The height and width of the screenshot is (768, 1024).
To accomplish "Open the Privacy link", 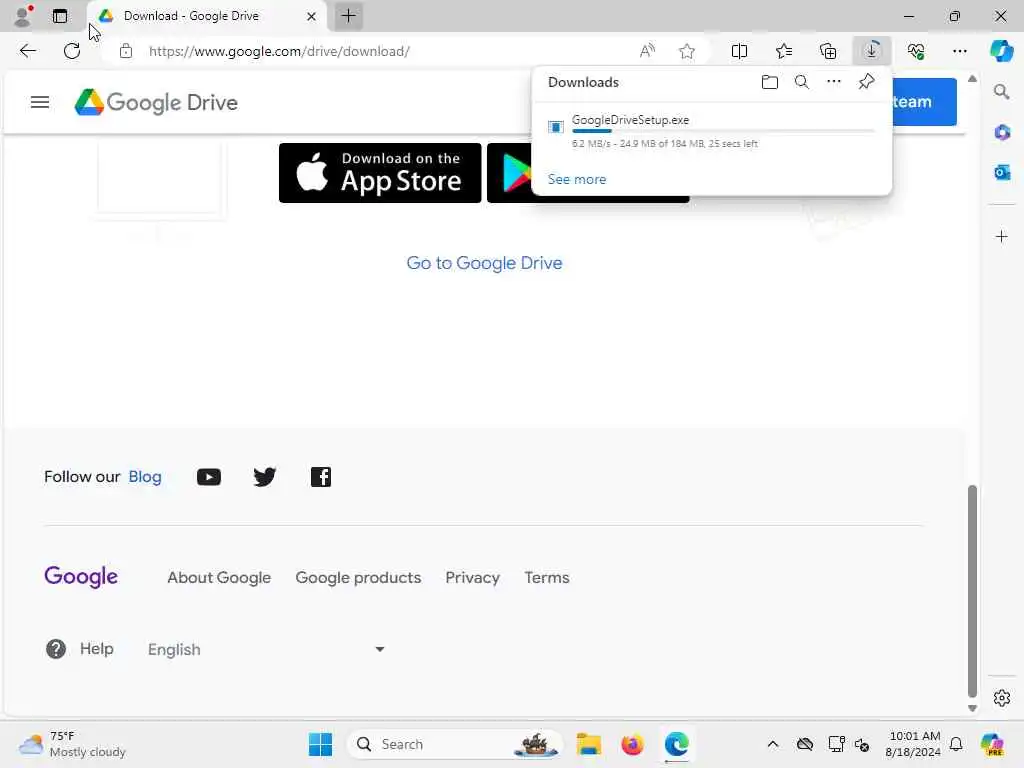I will (x=472, y=577).
